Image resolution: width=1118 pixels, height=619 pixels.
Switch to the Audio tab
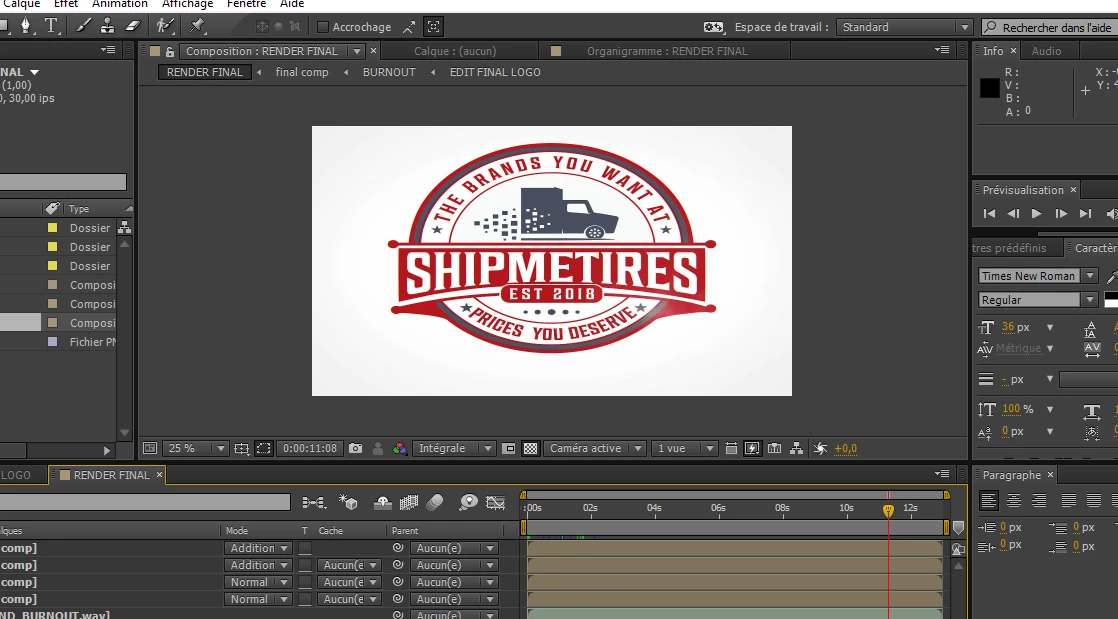(x=1046, y=51)
